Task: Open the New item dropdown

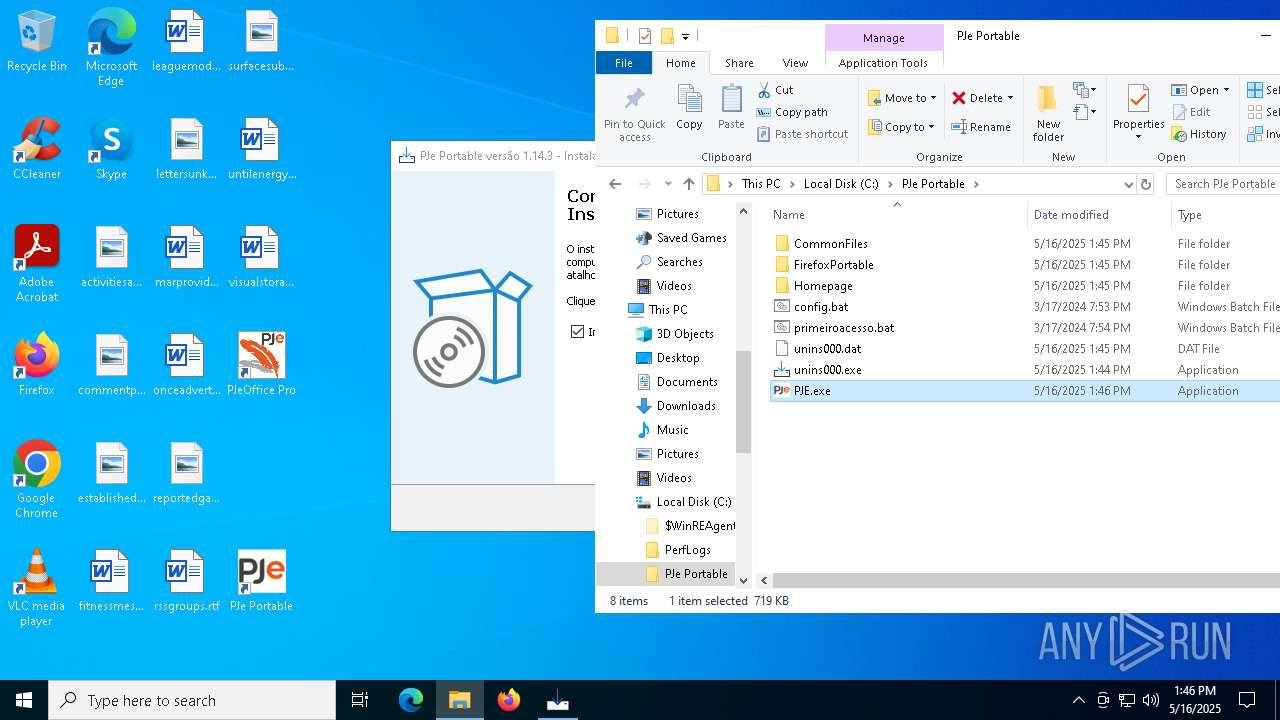Action: 1085,90
